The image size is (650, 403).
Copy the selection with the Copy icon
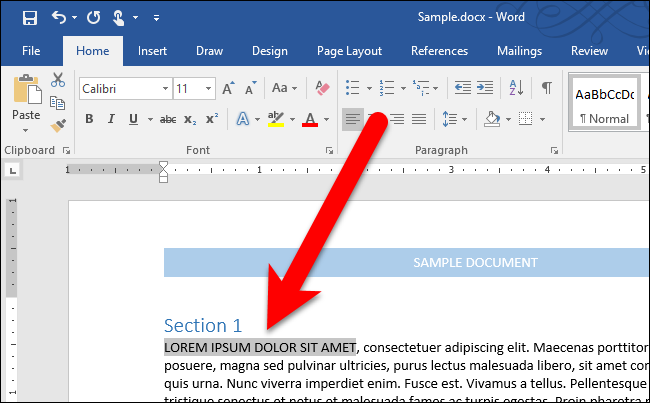(x=58, y=103)
